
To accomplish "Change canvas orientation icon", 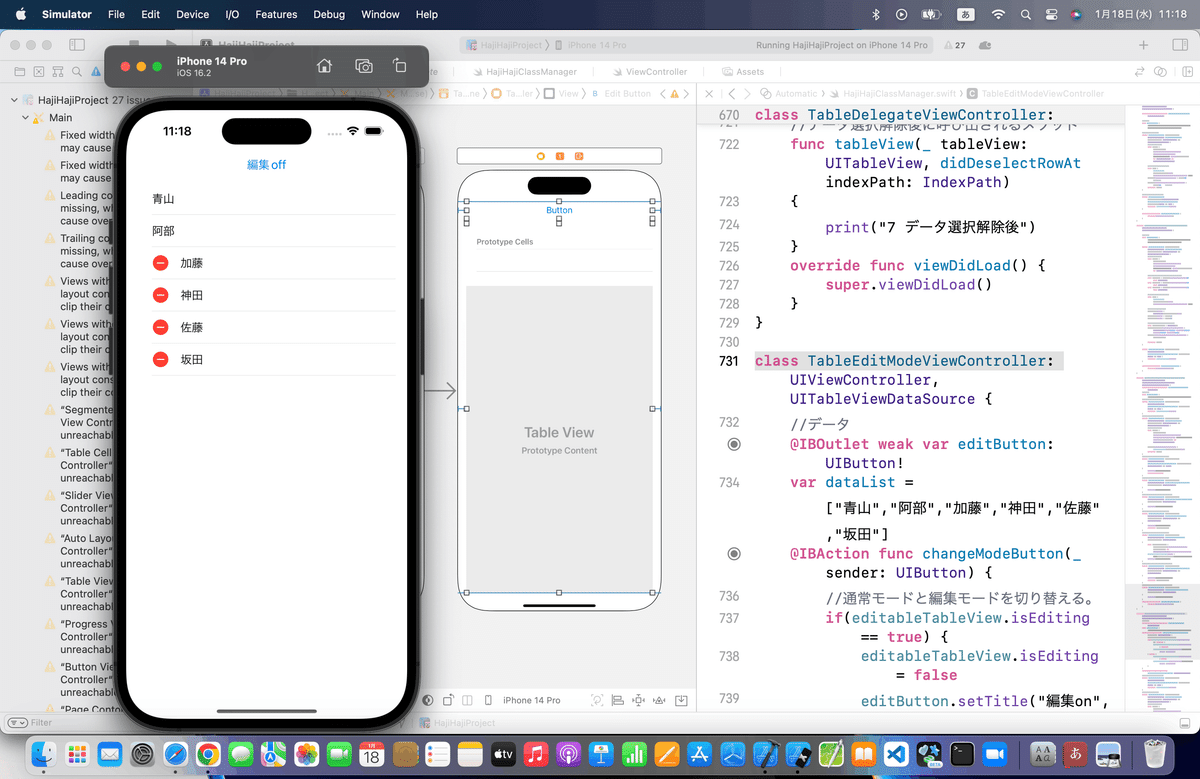I will 449,700.
